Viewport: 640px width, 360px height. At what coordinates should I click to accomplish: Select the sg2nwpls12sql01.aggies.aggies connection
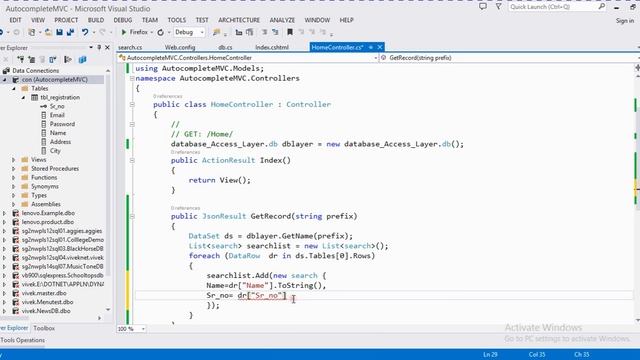(62, 231)
